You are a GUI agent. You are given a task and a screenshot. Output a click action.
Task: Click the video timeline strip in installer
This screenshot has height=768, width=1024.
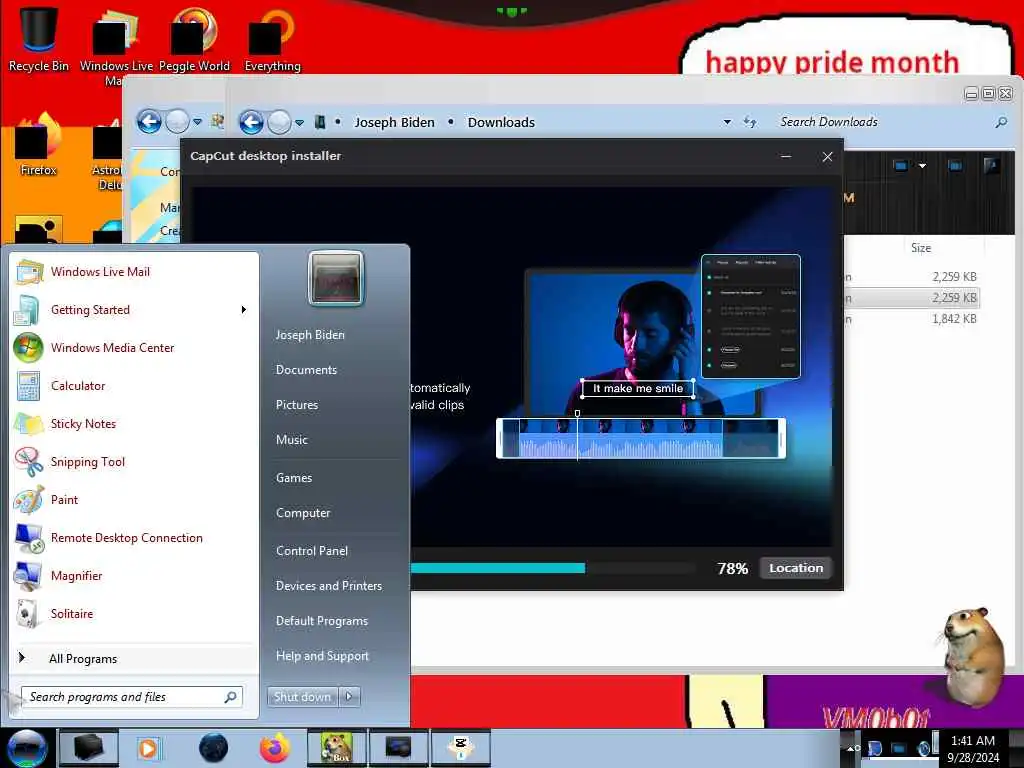pyautogui.click(x=641, y=438)
